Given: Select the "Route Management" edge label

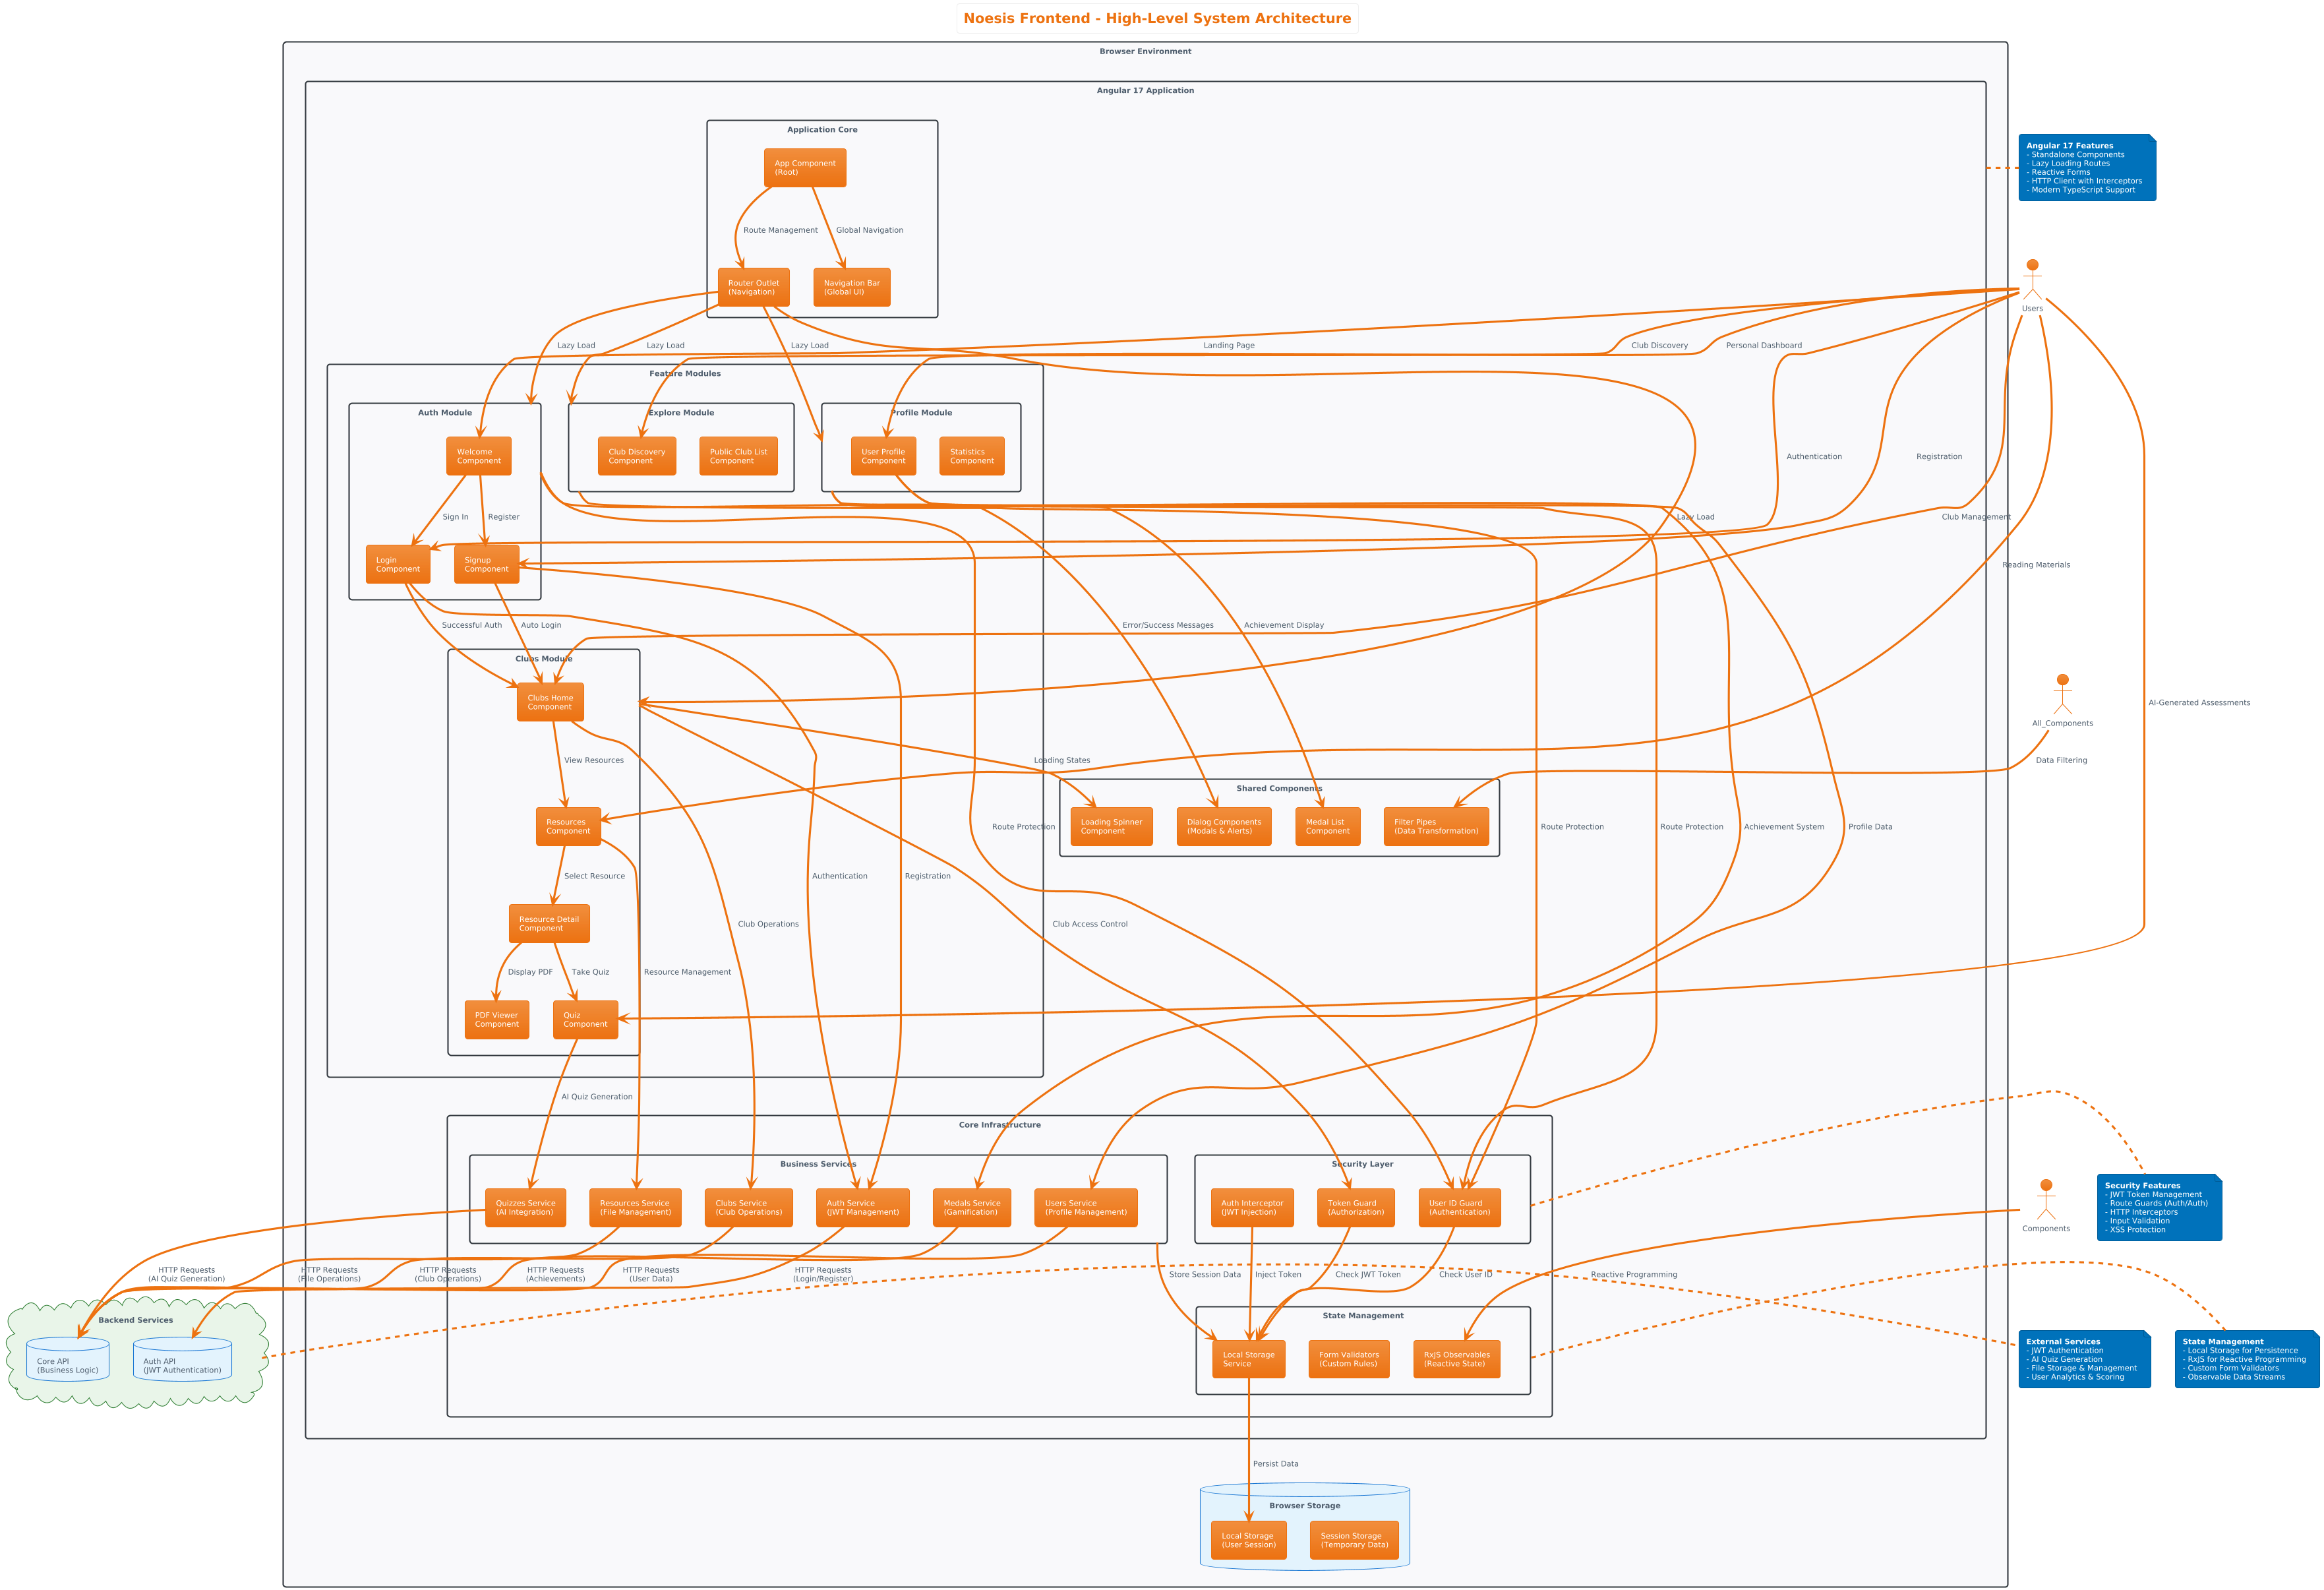Looking at the screenshot, I should click(x=781, y=230).
